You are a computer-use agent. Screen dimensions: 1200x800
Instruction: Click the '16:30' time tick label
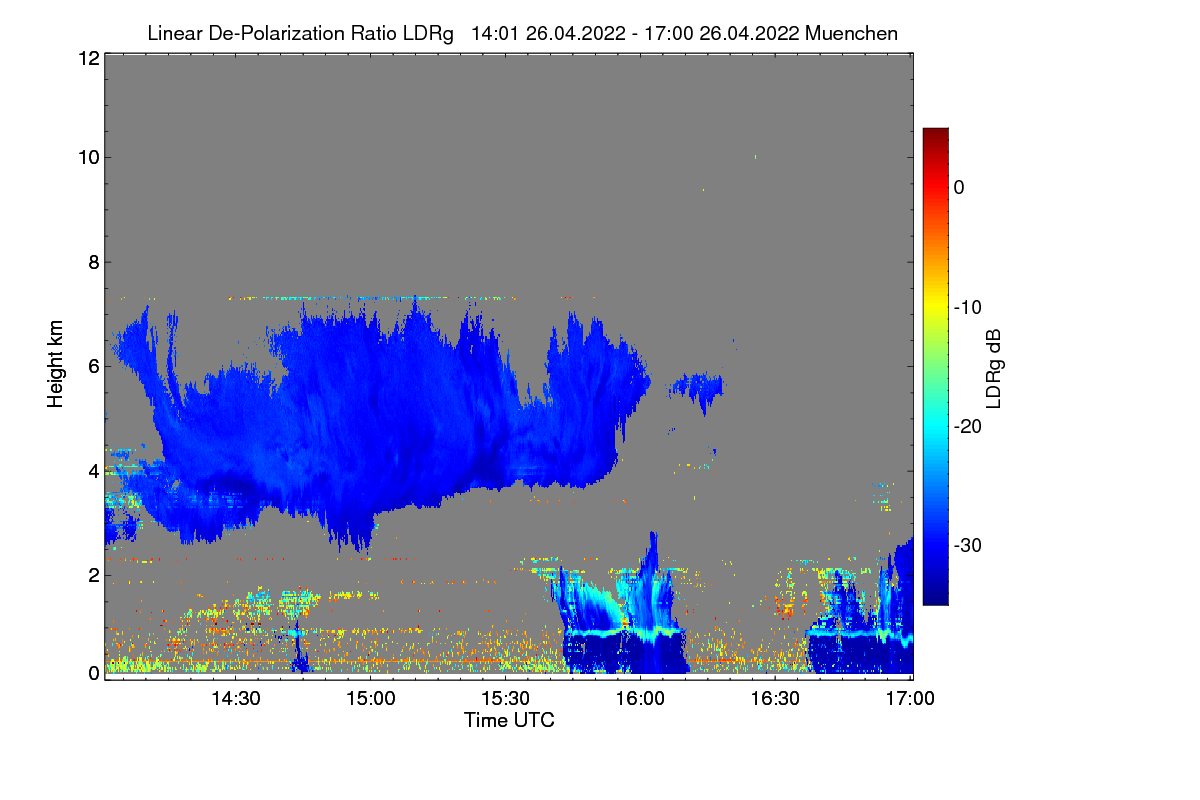pos(776,699)
